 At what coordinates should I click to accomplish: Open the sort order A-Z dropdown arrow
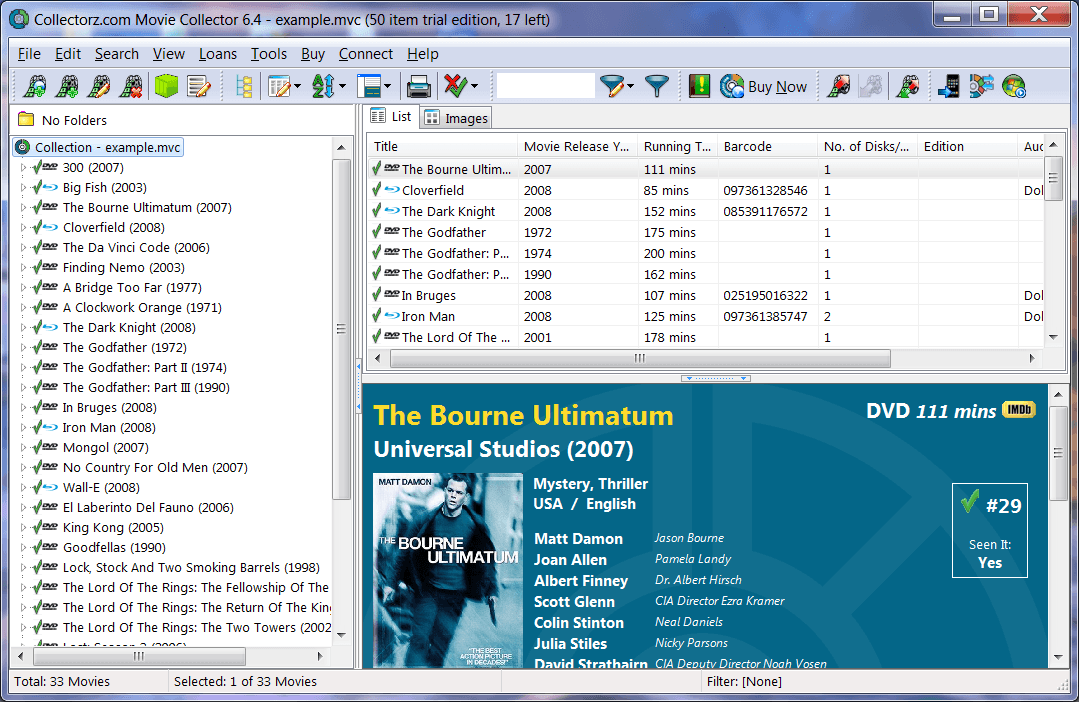point(342,87)
